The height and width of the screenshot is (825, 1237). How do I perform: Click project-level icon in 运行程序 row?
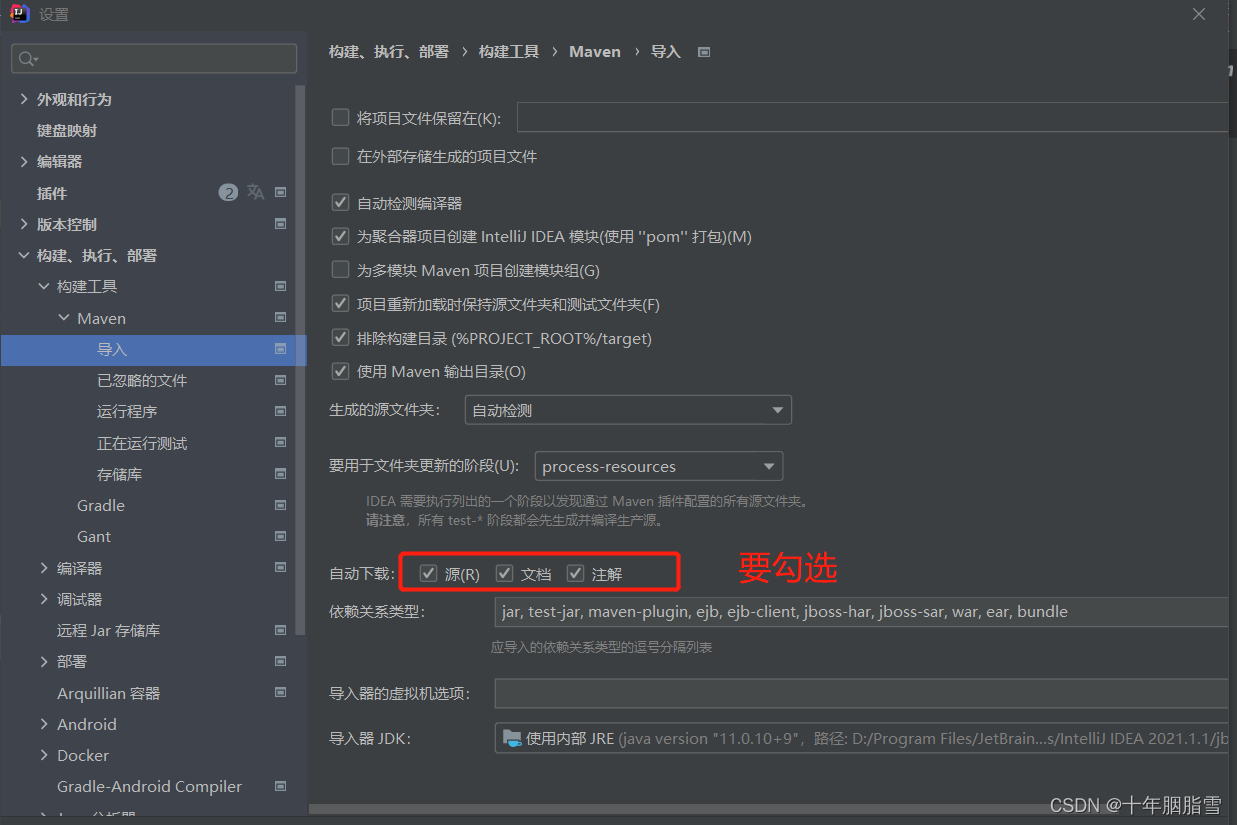281,411
